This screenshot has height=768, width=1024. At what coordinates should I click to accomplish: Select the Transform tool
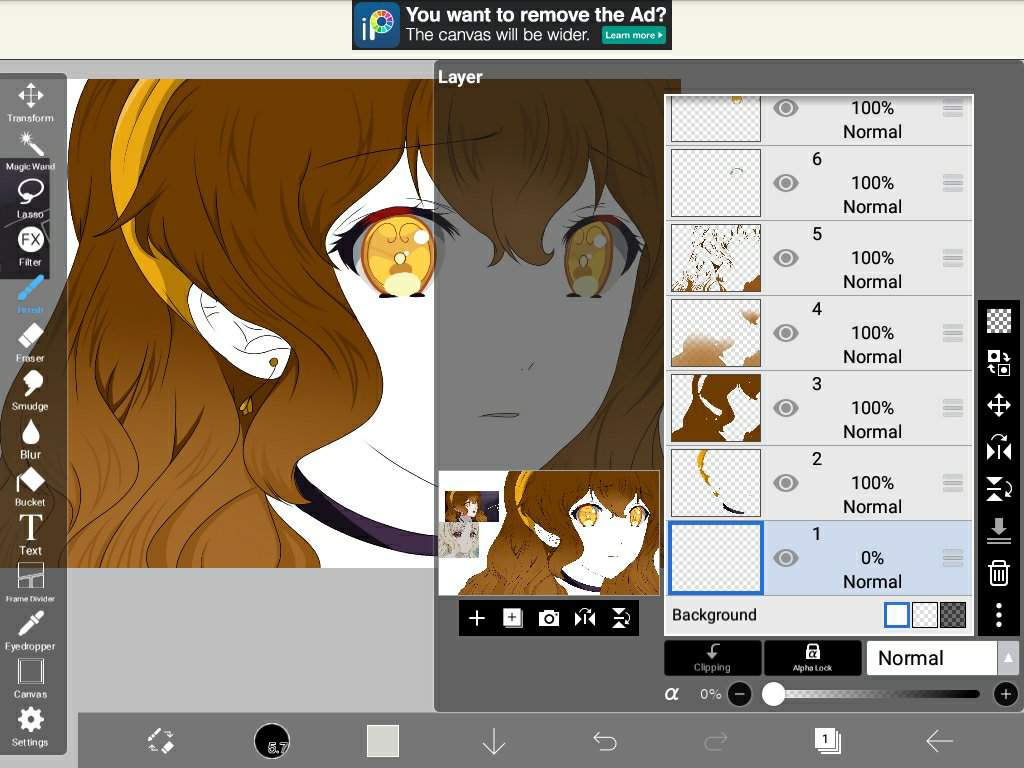point(30,100)
